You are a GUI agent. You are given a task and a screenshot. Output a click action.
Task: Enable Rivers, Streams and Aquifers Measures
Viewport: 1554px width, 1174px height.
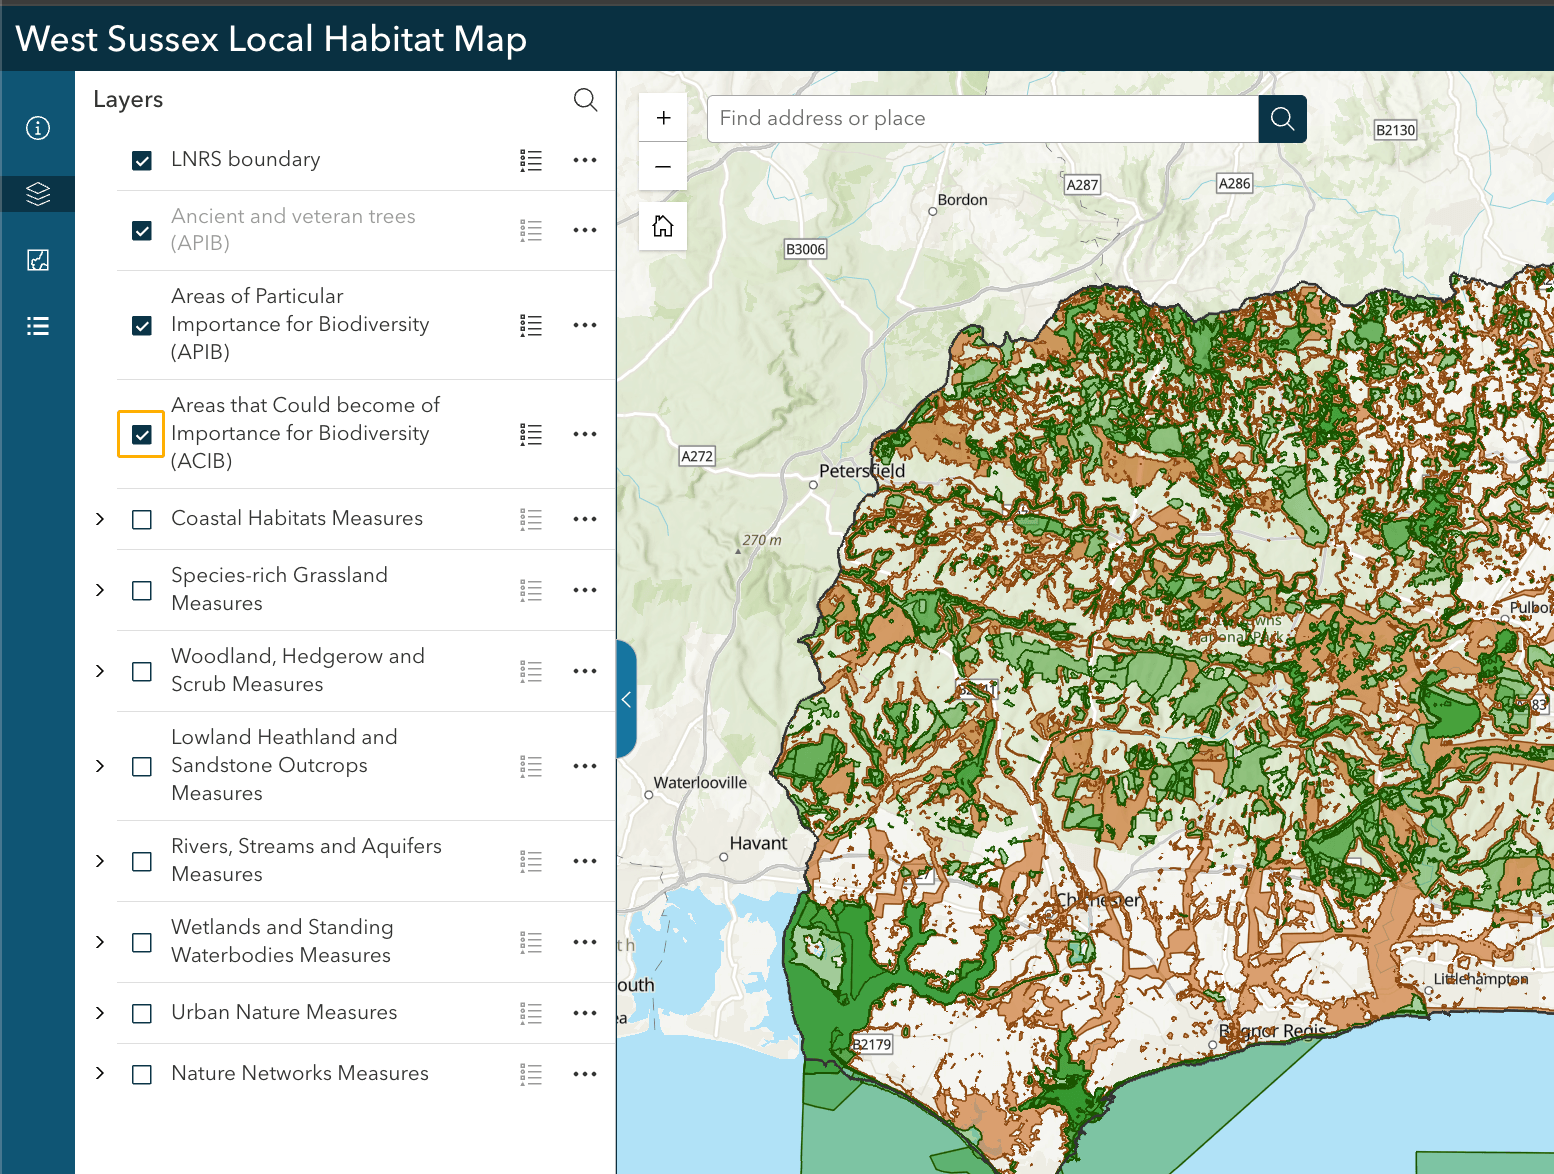(x=142, y=861)
